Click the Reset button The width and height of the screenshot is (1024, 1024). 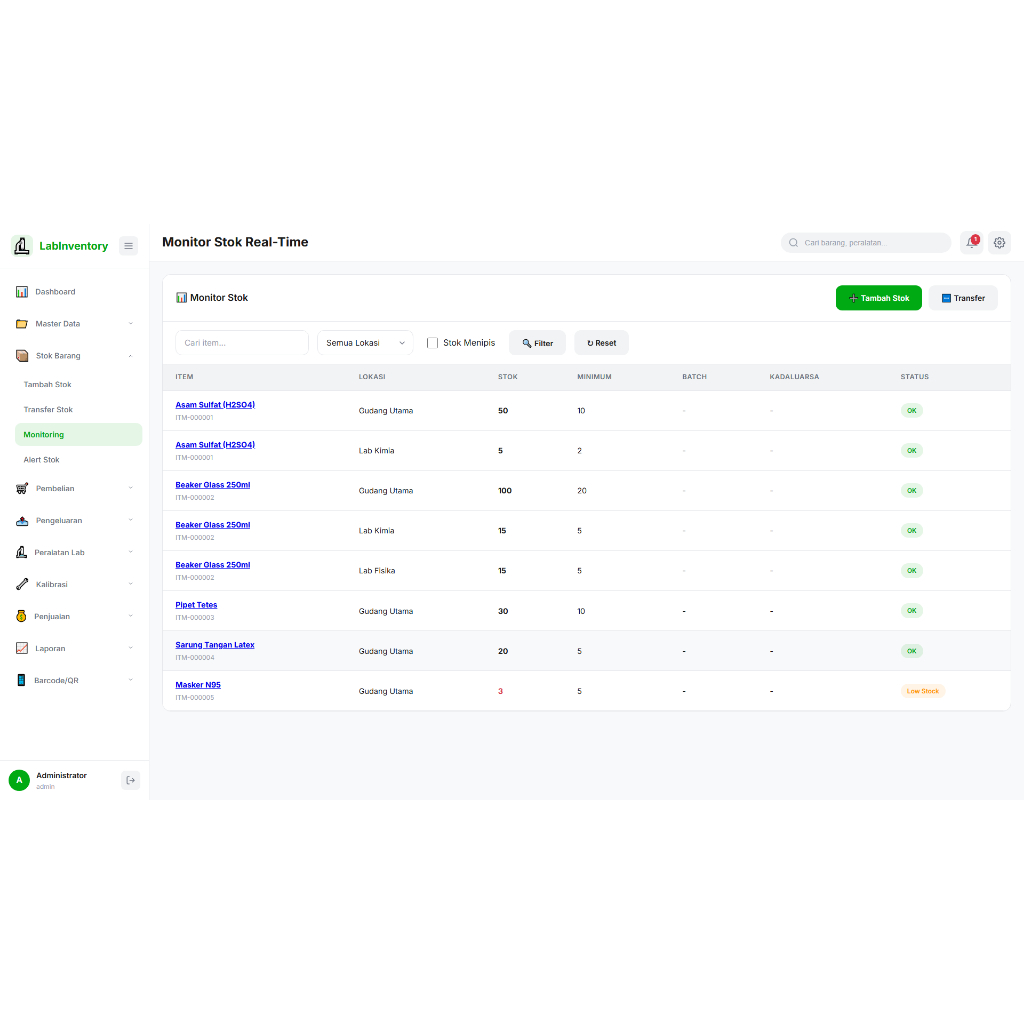pos(601,343)
